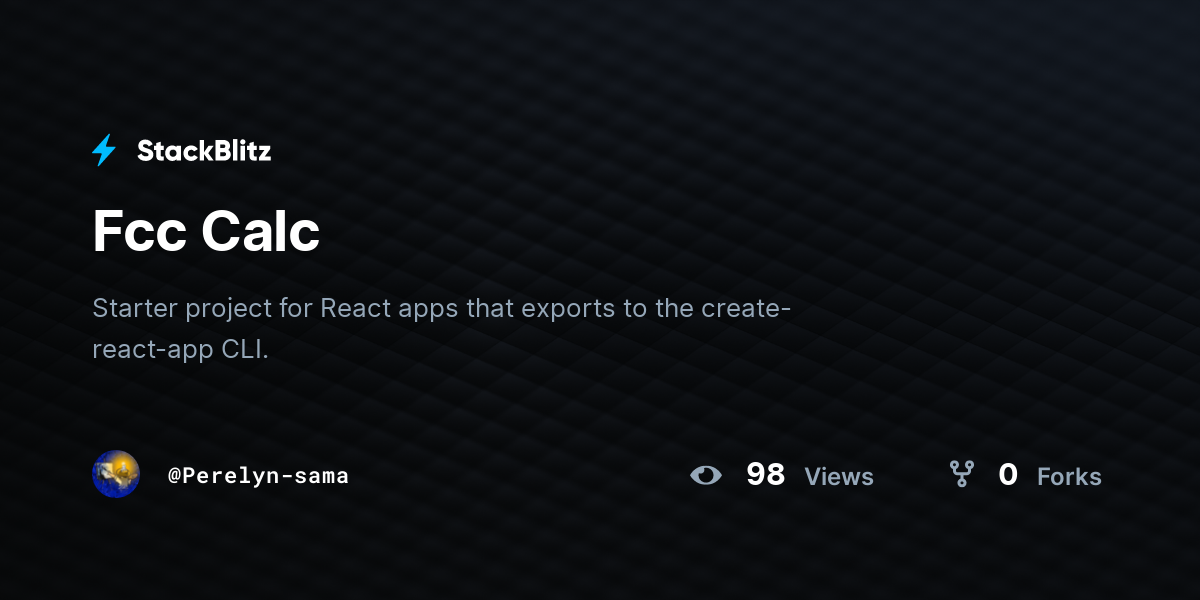Click the react-app CLI. second description line
Viewport: 1200px width, 600px height.
coord(181,350)
